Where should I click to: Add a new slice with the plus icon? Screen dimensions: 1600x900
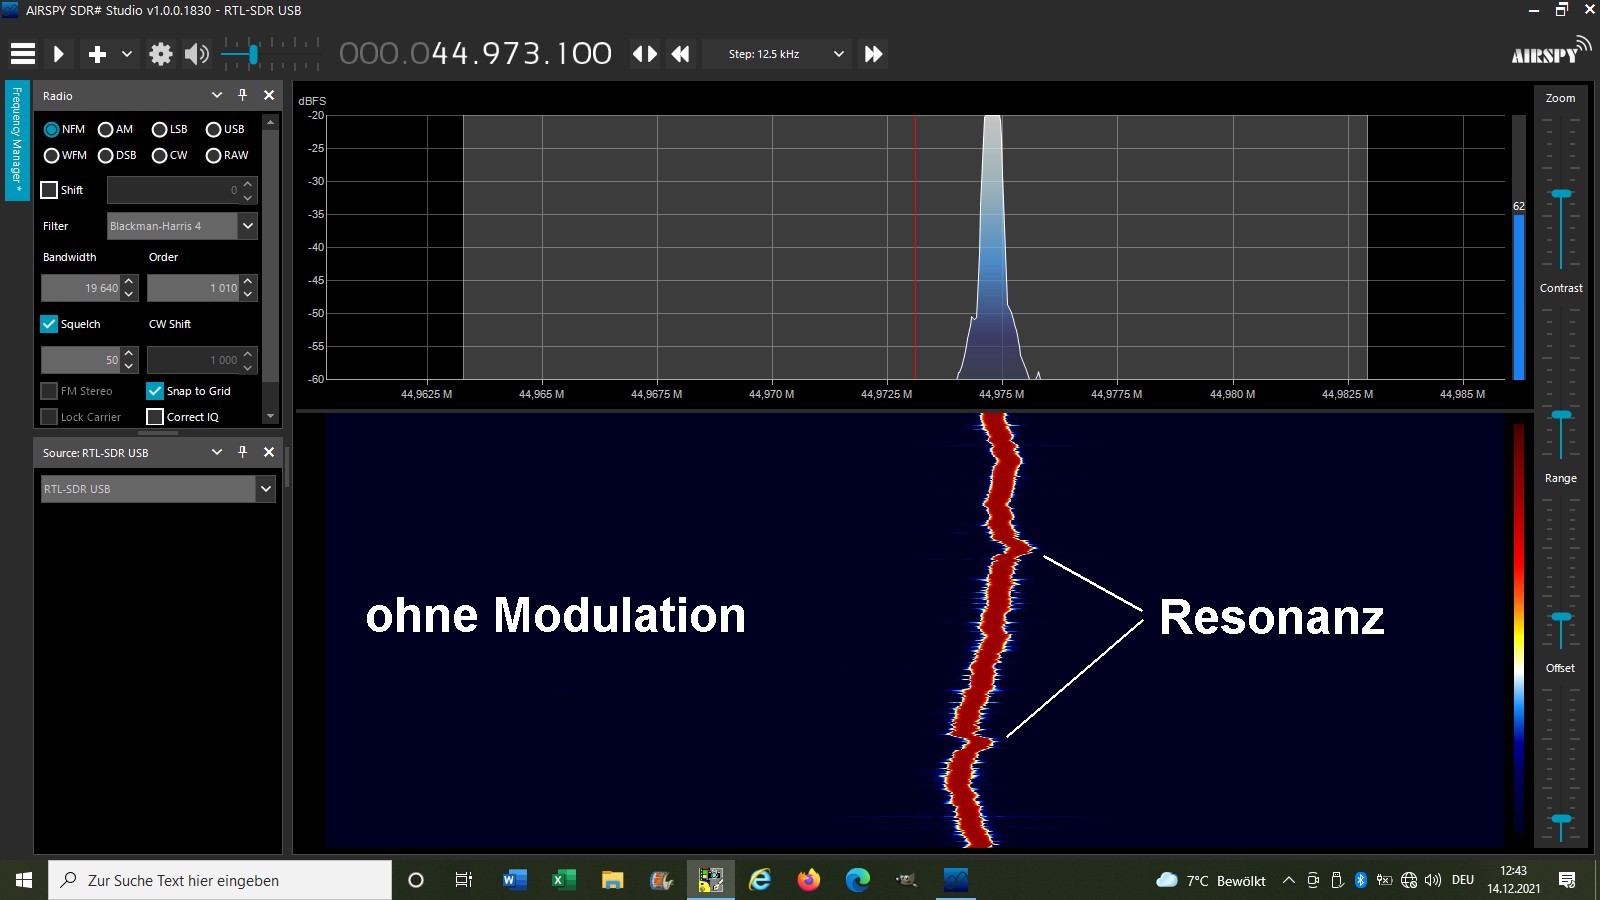pos(97,54)
